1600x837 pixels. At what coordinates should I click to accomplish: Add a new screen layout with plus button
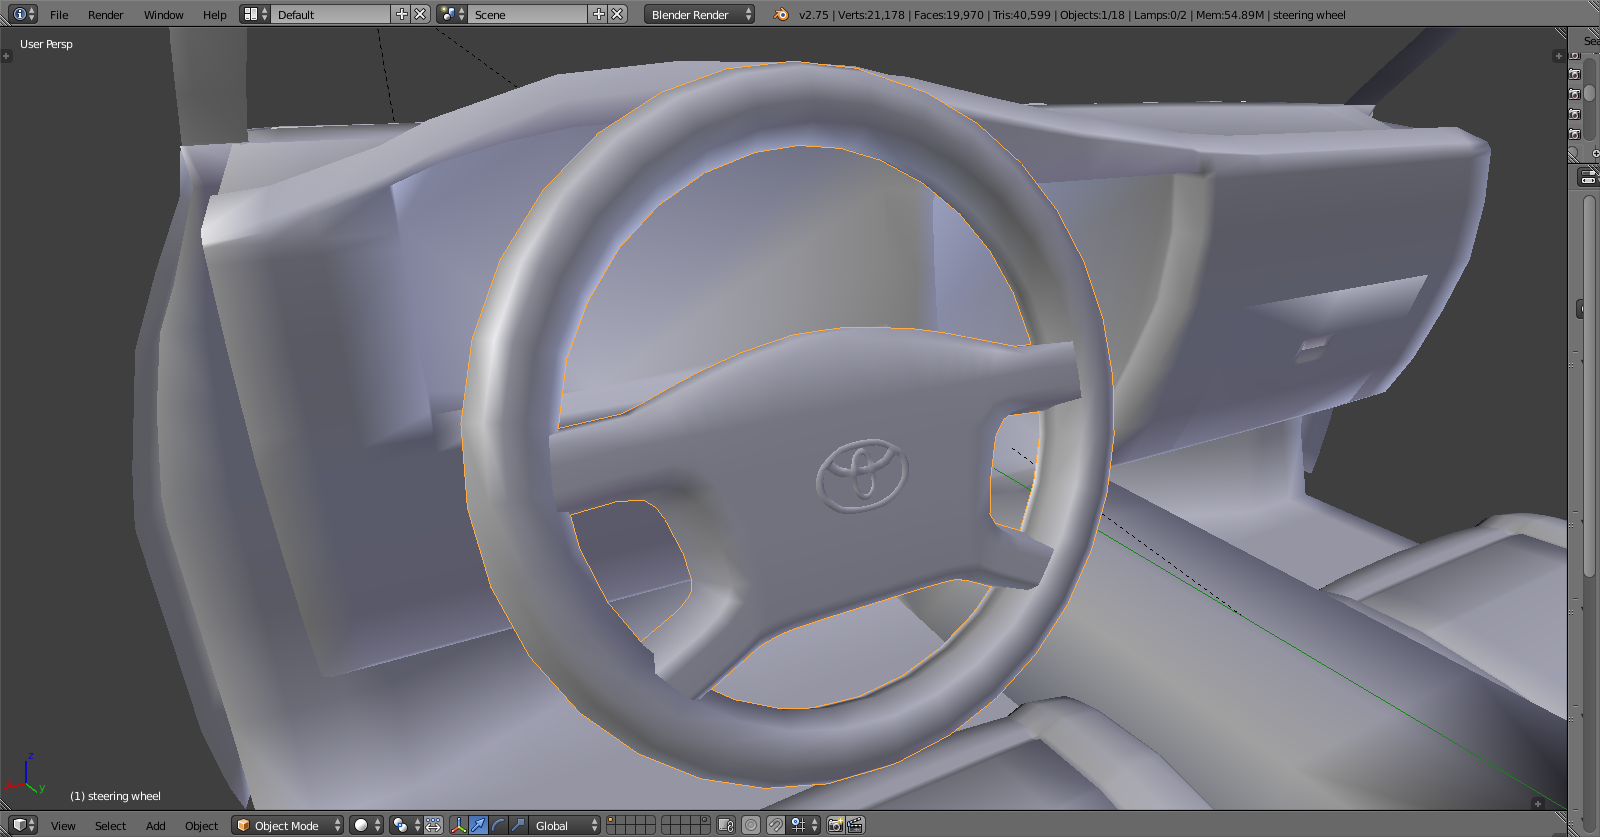point(402,14)
